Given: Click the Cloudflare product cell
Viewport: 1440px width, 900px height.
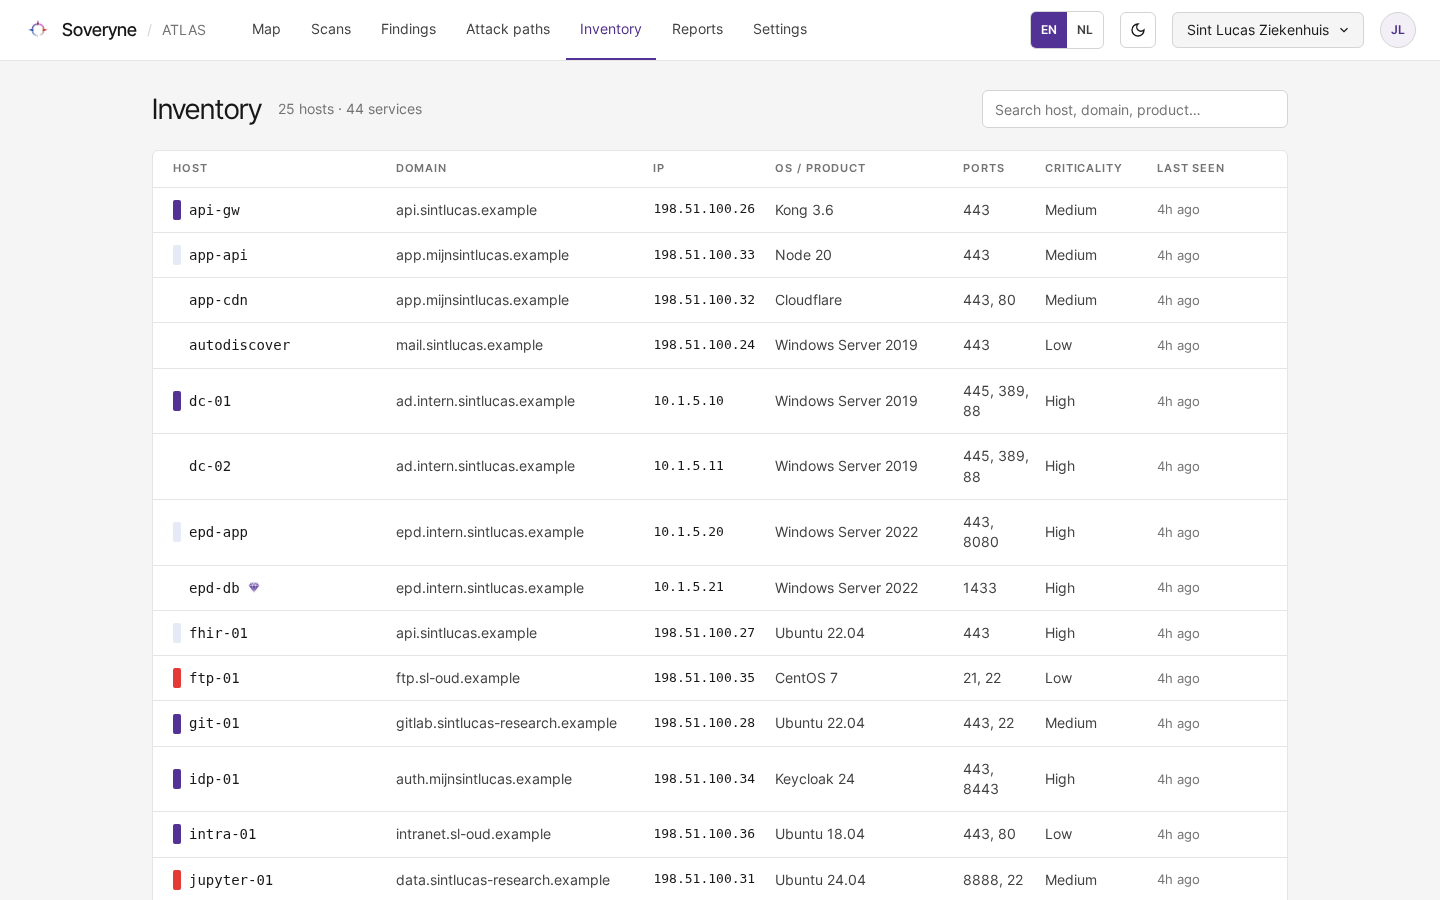Looking at the screenshot, I should (808, 300).
